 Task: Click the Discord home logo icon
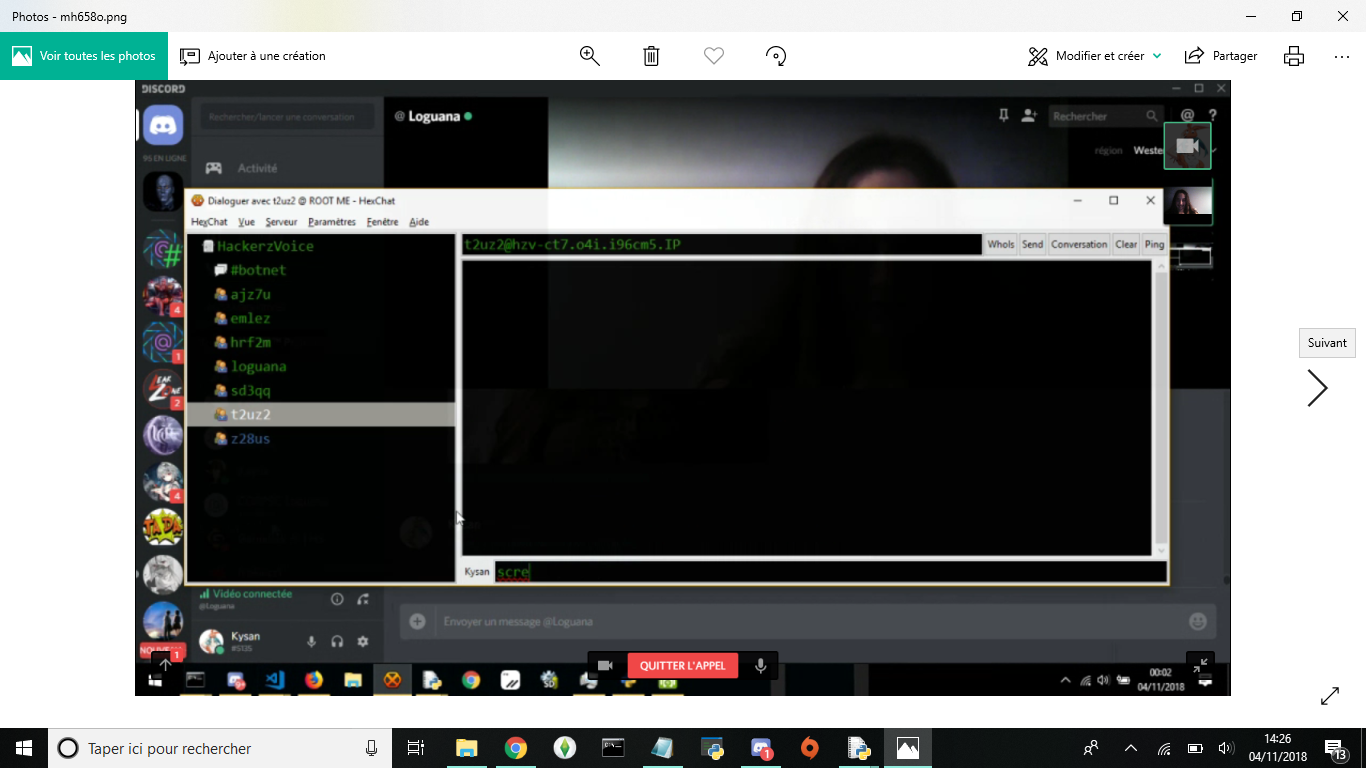[163, 125]
